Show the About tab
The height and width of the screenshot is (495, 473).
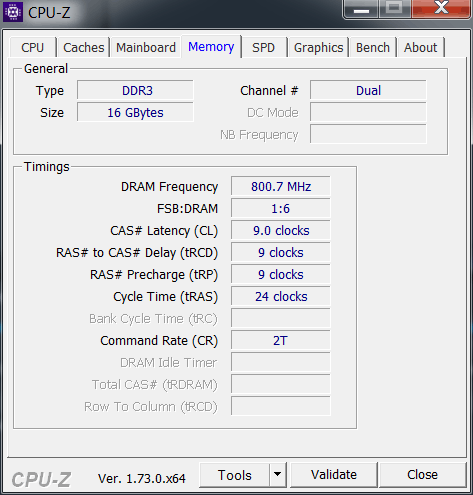click(420, 48)
